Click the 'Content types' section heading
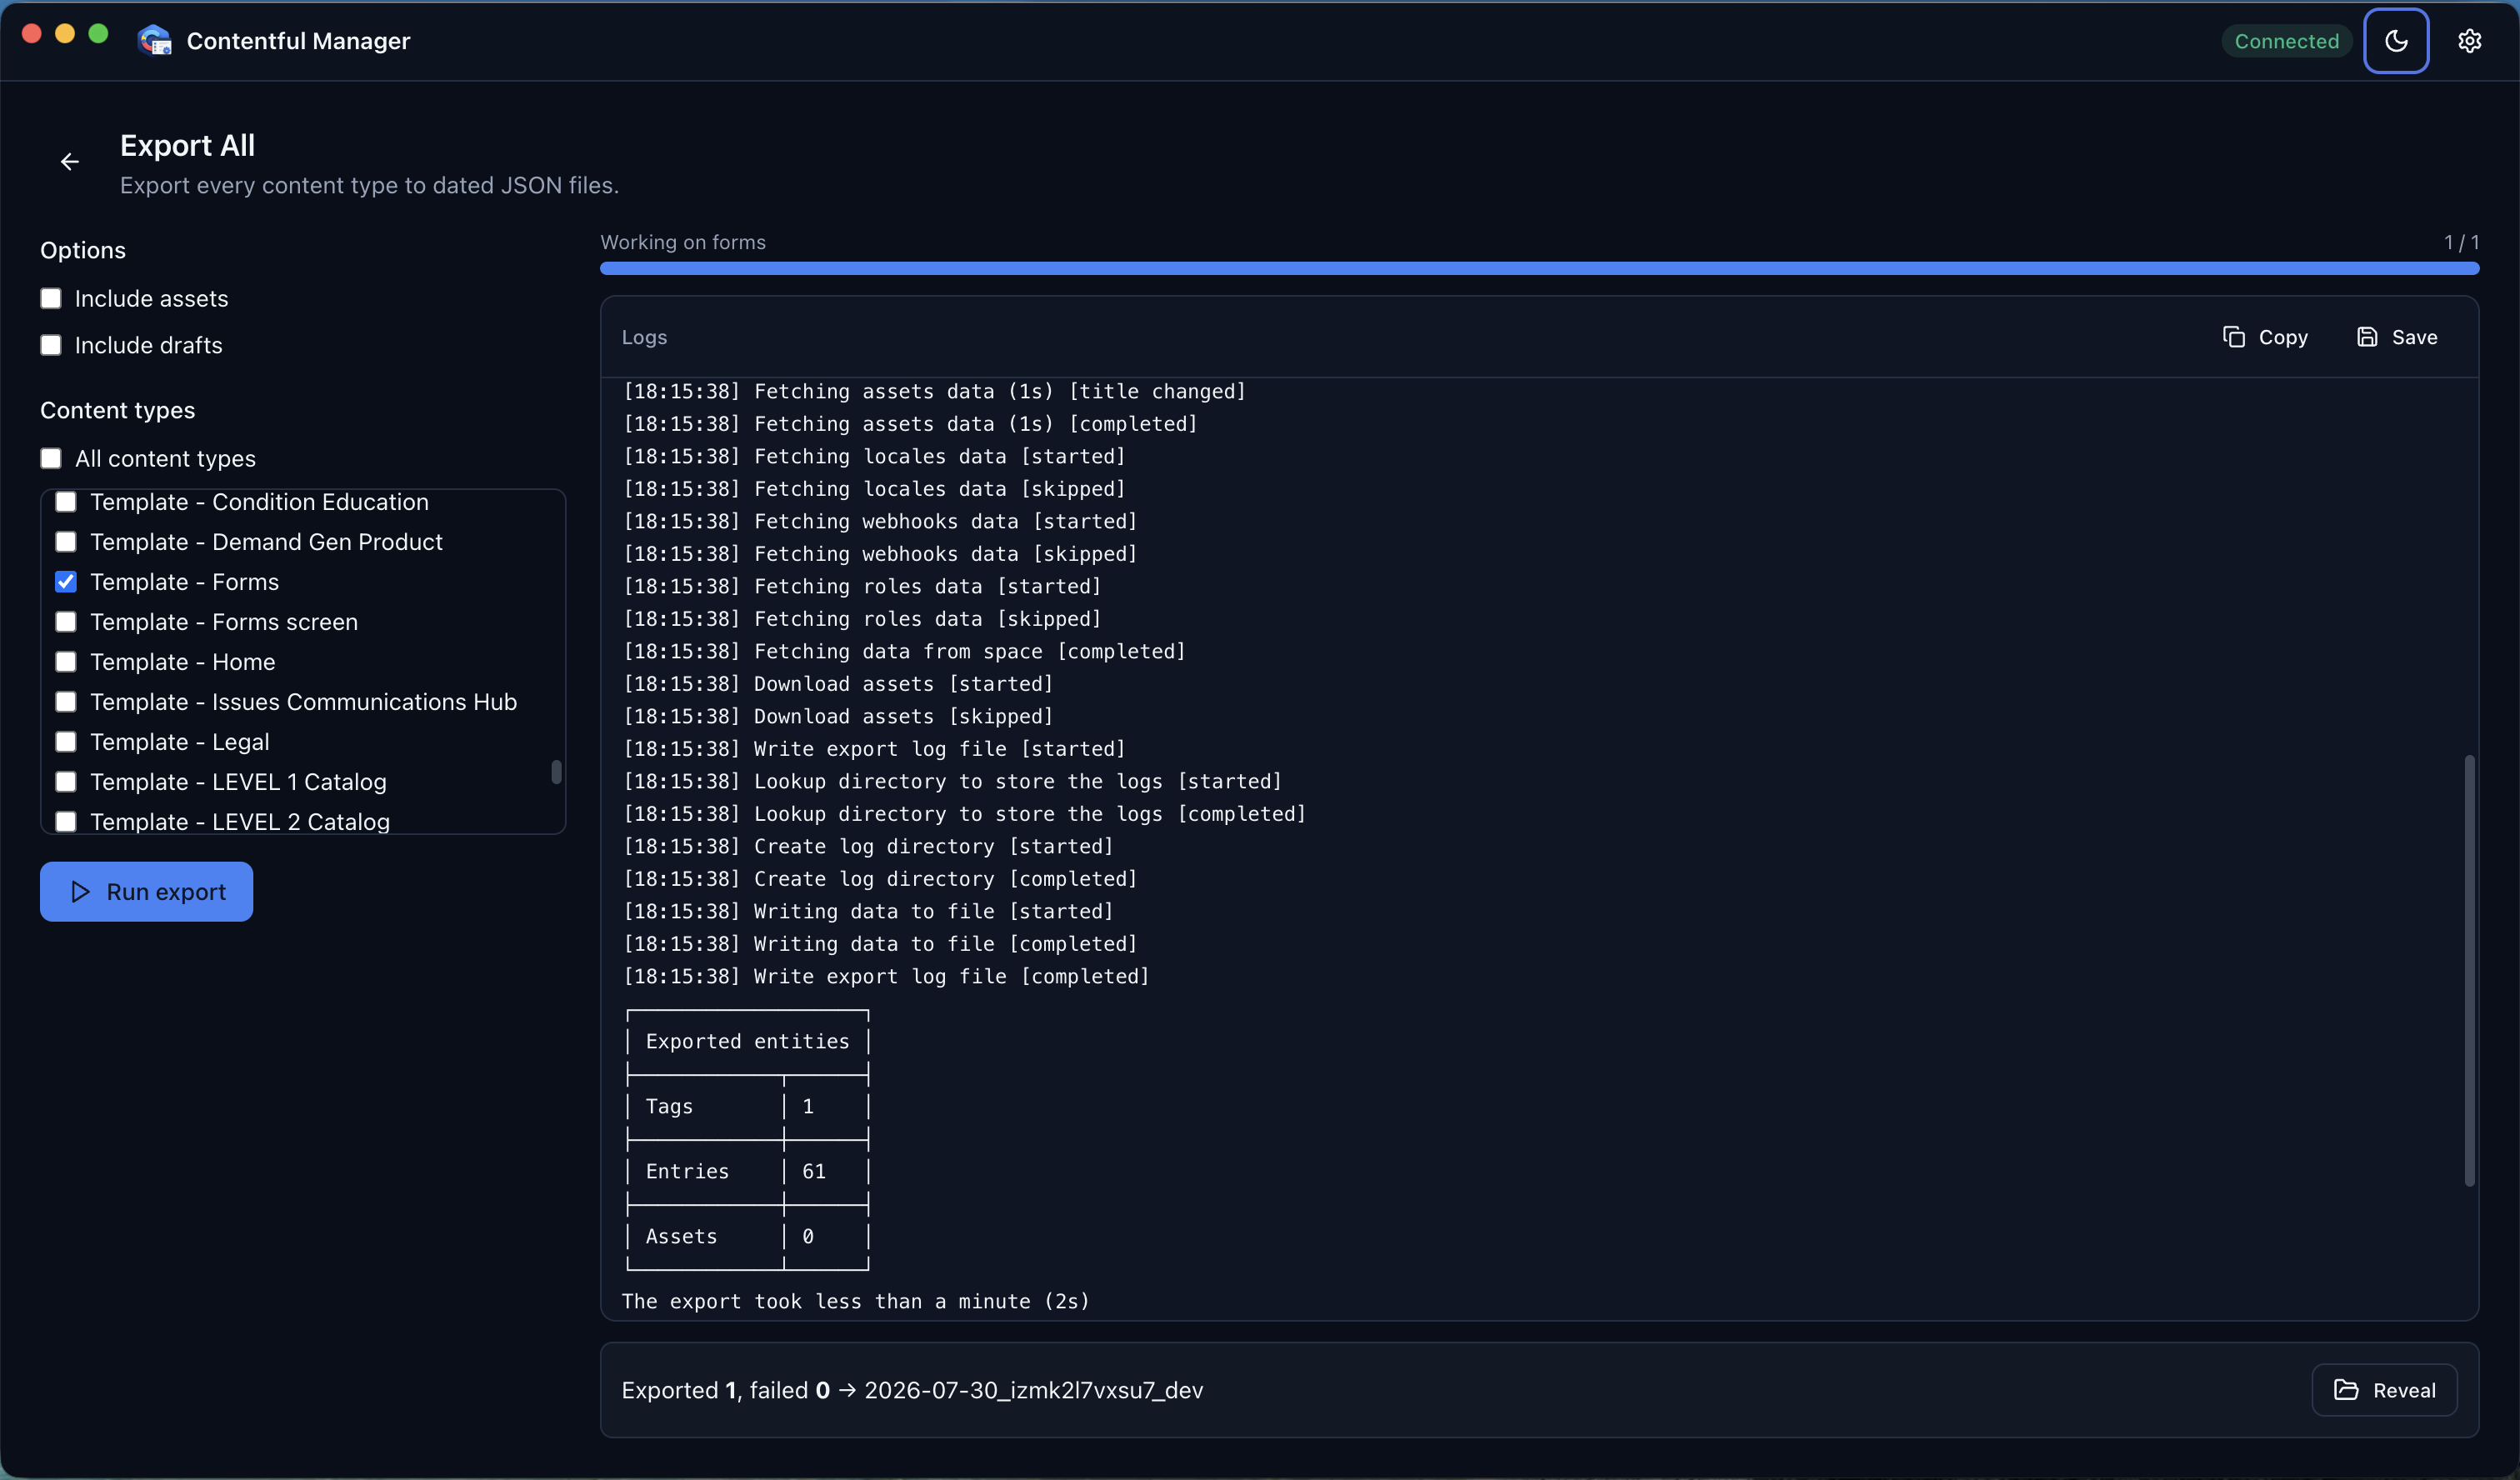This screenshot has width=2520, height=1480. 117,410
